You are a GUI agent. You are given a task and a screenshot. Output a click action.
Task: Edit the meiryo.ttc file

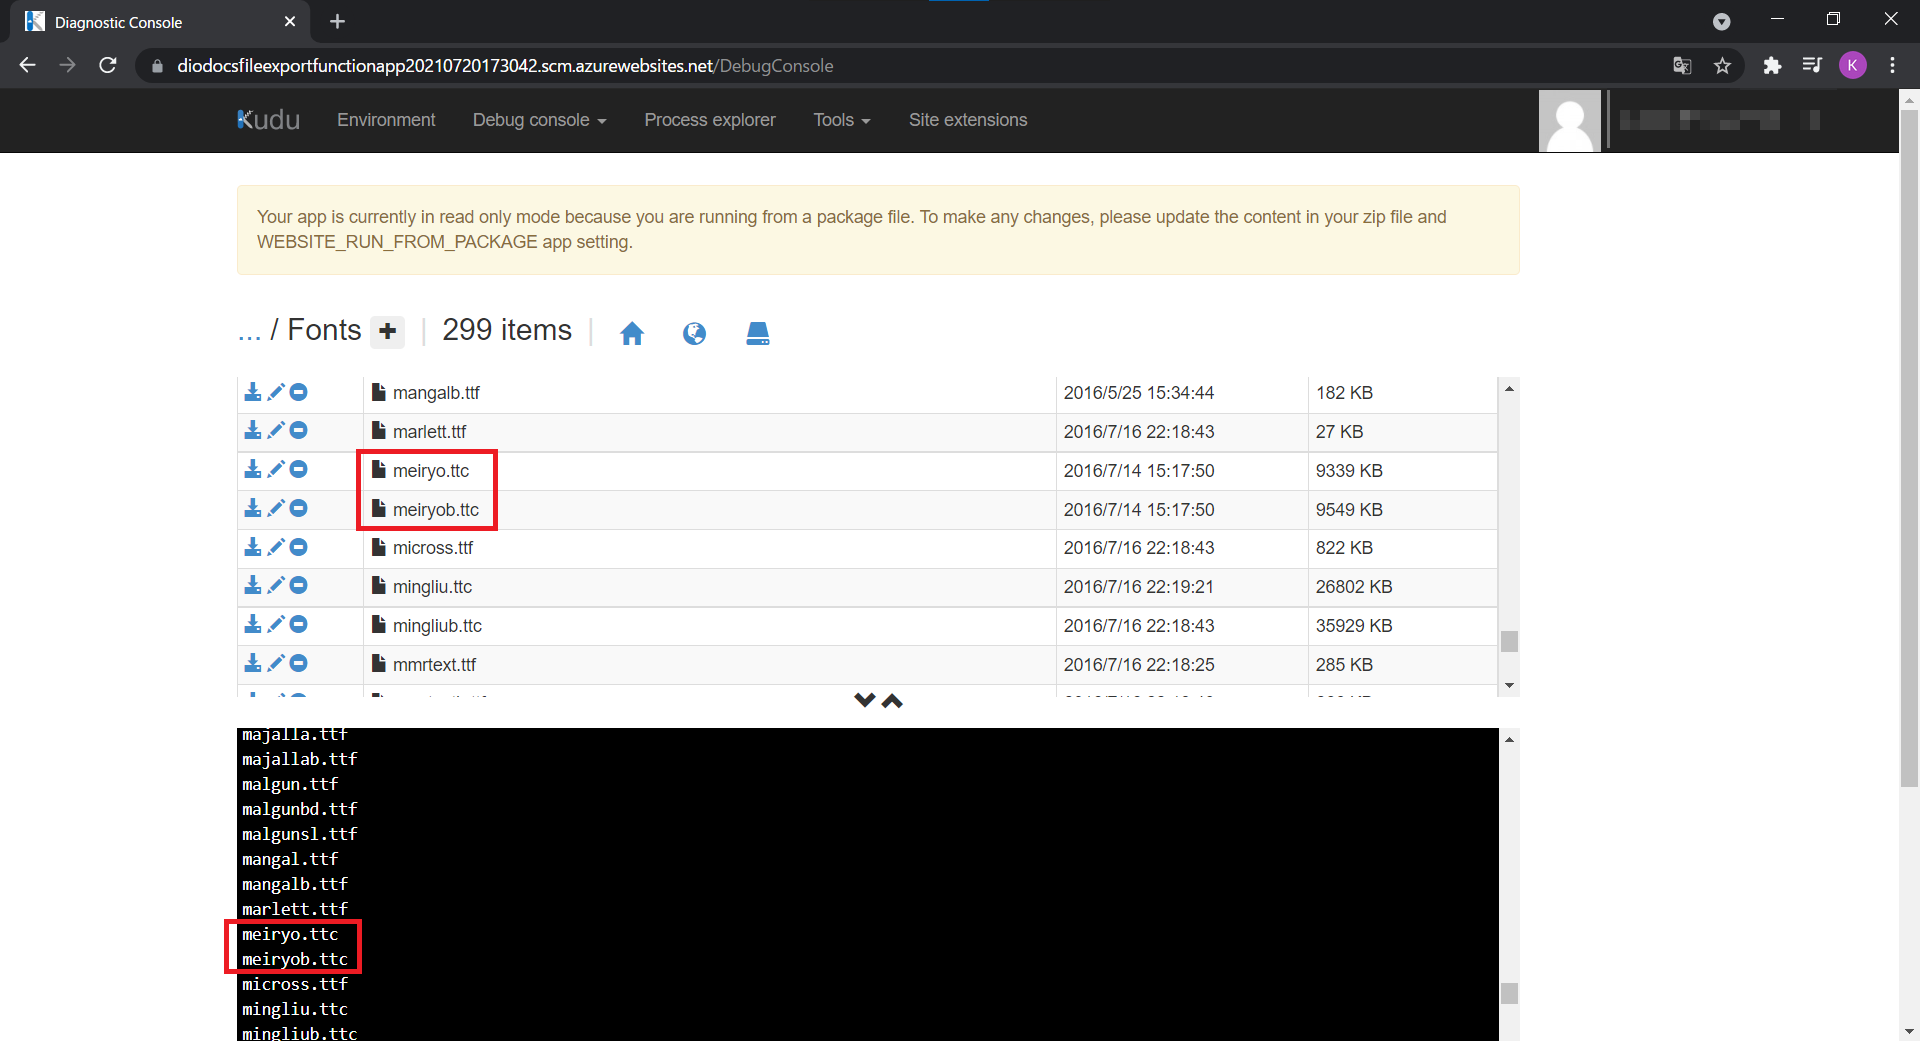276,469
